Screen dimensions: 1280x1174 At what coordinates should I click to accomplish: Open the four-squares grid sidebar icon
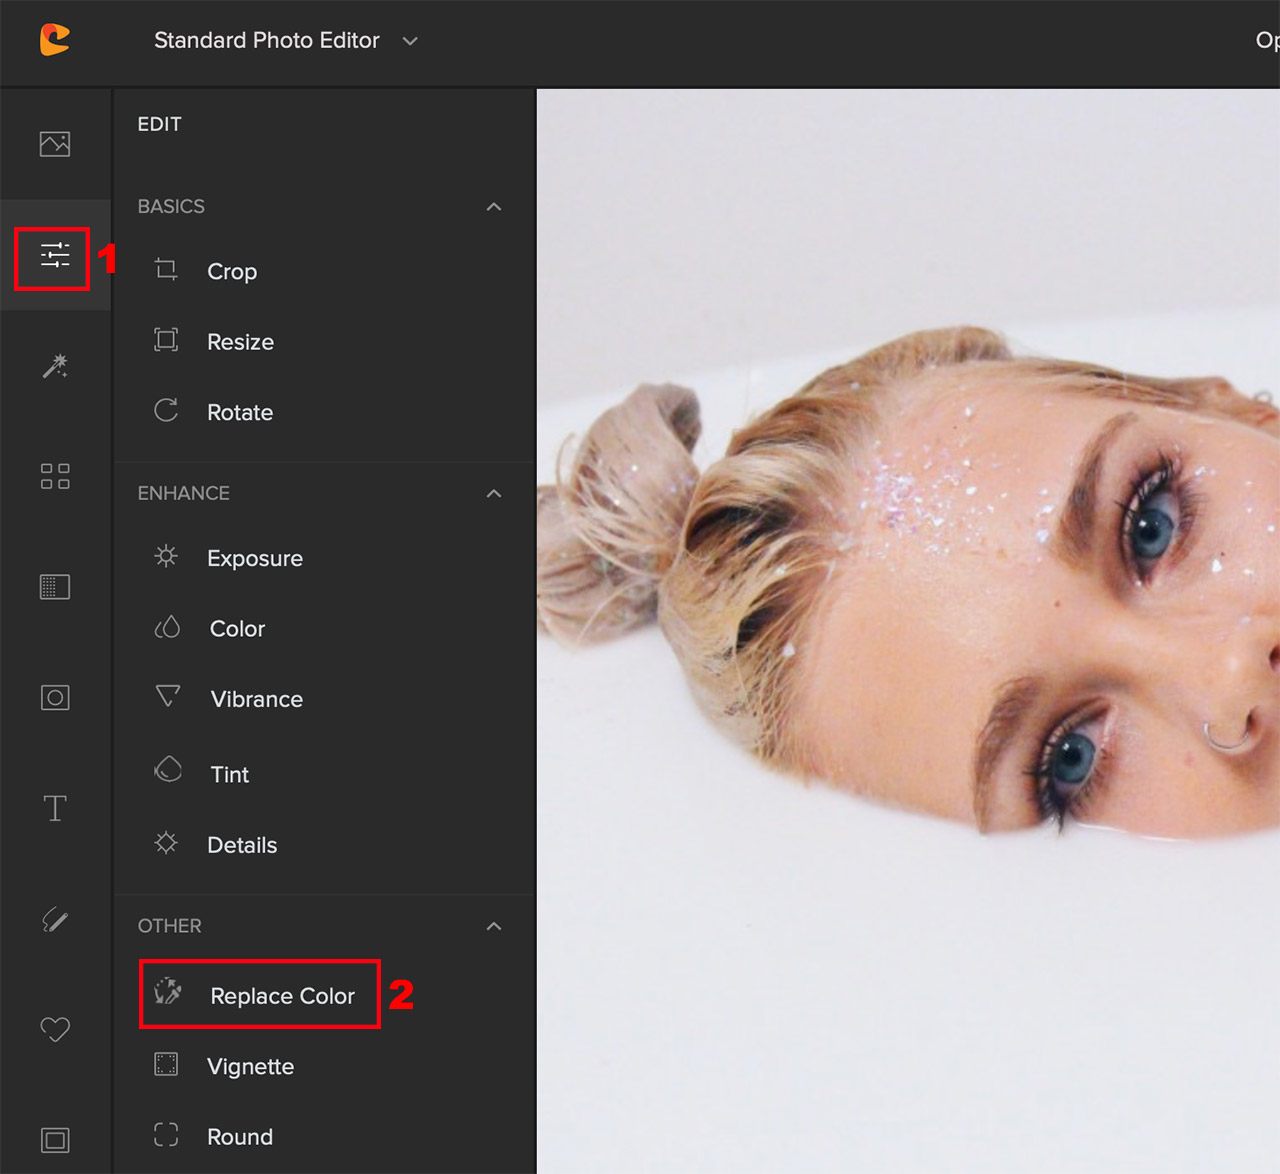point(55,476)
